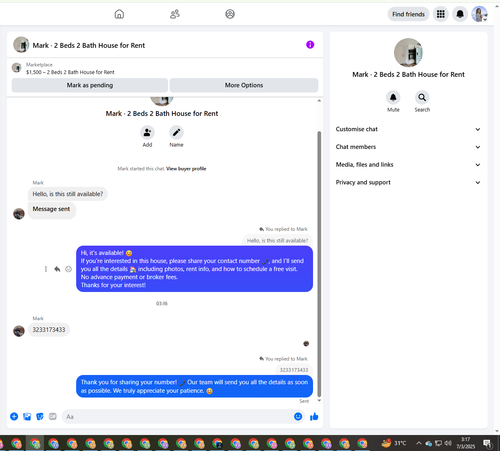Click the Find friends button
This screenshot has width=500, height=451.
point(408,14)
